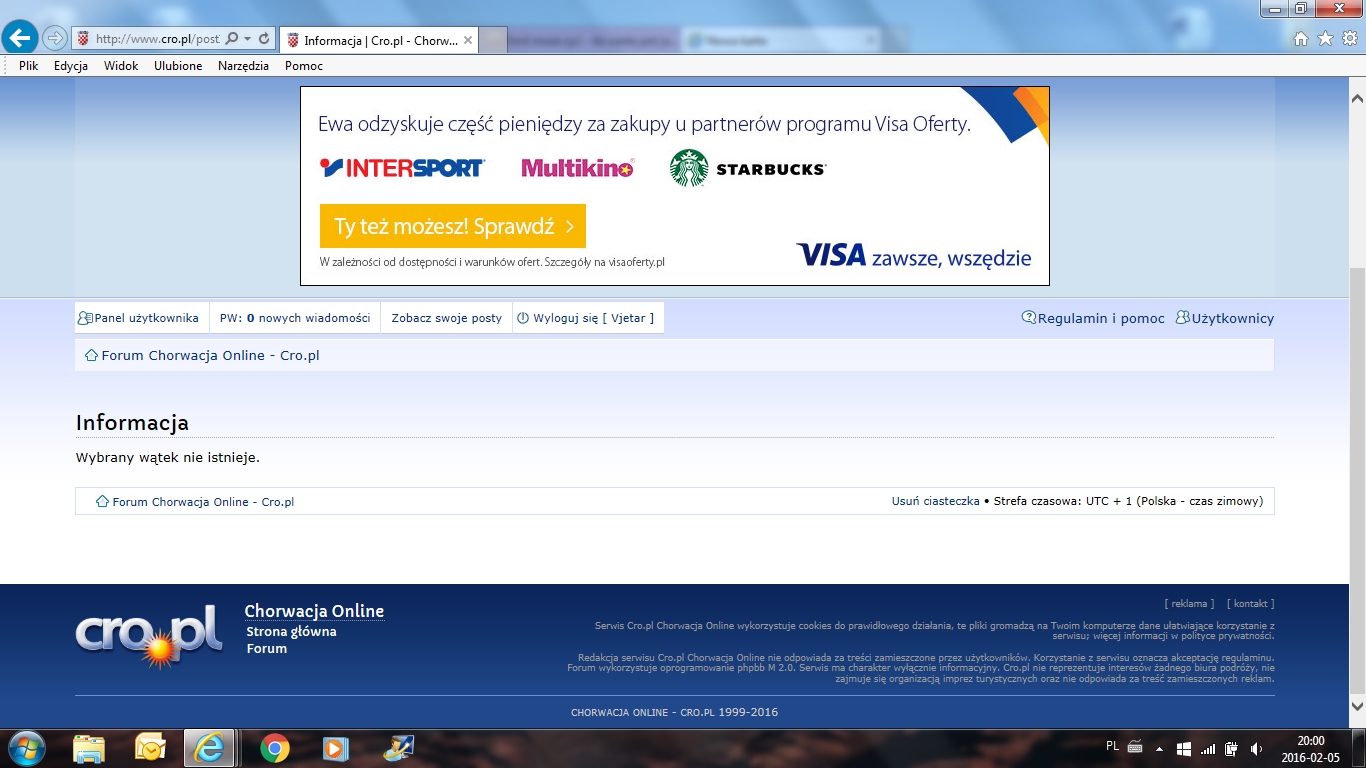The width and height of the screenshot is (1366, 768).
Task: Open the IE tools gear icon
Action: (1349, 39)
